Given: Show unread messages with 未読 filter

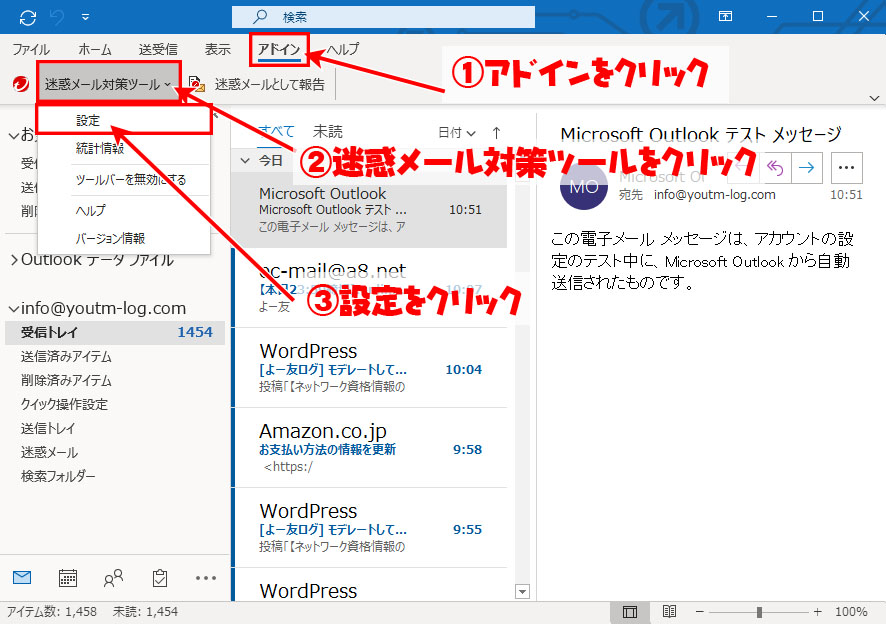Looking at the screenshot, I should (x=328, y=132).
